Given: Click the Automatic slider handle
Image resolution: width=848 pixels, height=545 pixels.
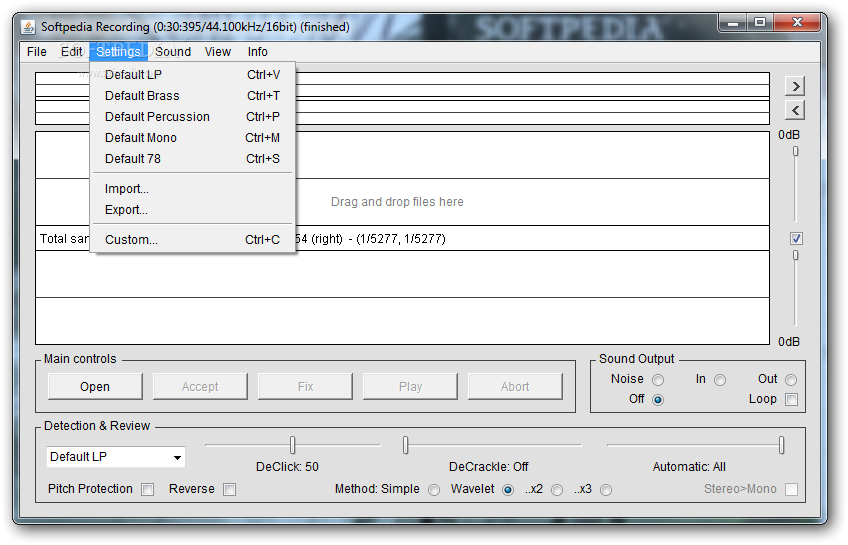Looking at the screenshot, I should point(781,445).
